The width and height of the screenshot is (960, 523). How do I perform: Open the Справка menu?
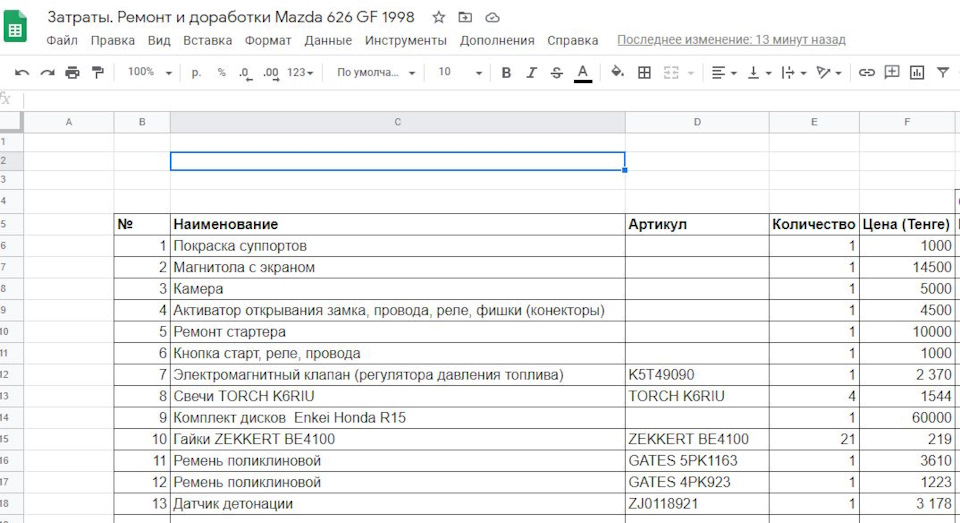coord(572,40)
